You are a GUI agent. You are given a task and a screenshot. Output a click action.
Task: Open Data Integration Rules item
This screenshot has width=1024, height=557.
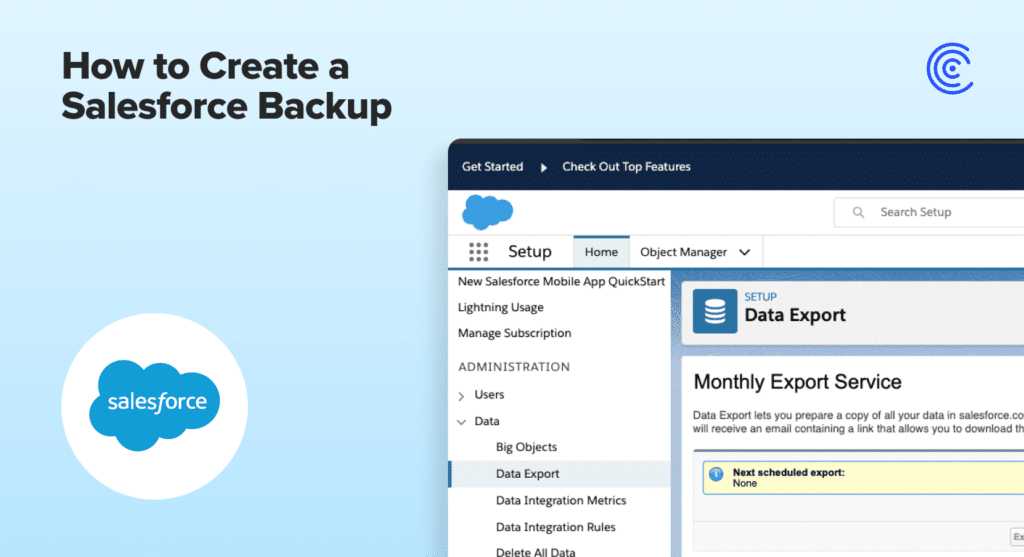click(556, 527)
